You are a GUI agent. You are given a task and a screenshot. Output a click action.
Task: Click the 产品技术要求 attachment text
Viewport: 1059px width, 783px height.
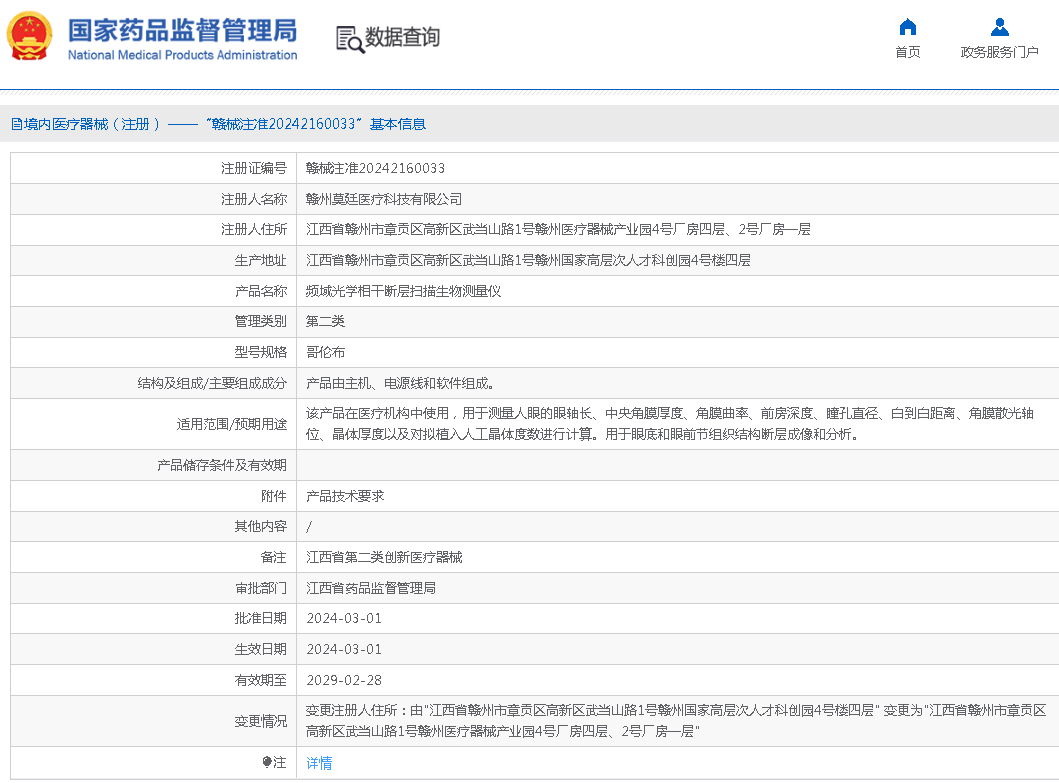[345, 496]
